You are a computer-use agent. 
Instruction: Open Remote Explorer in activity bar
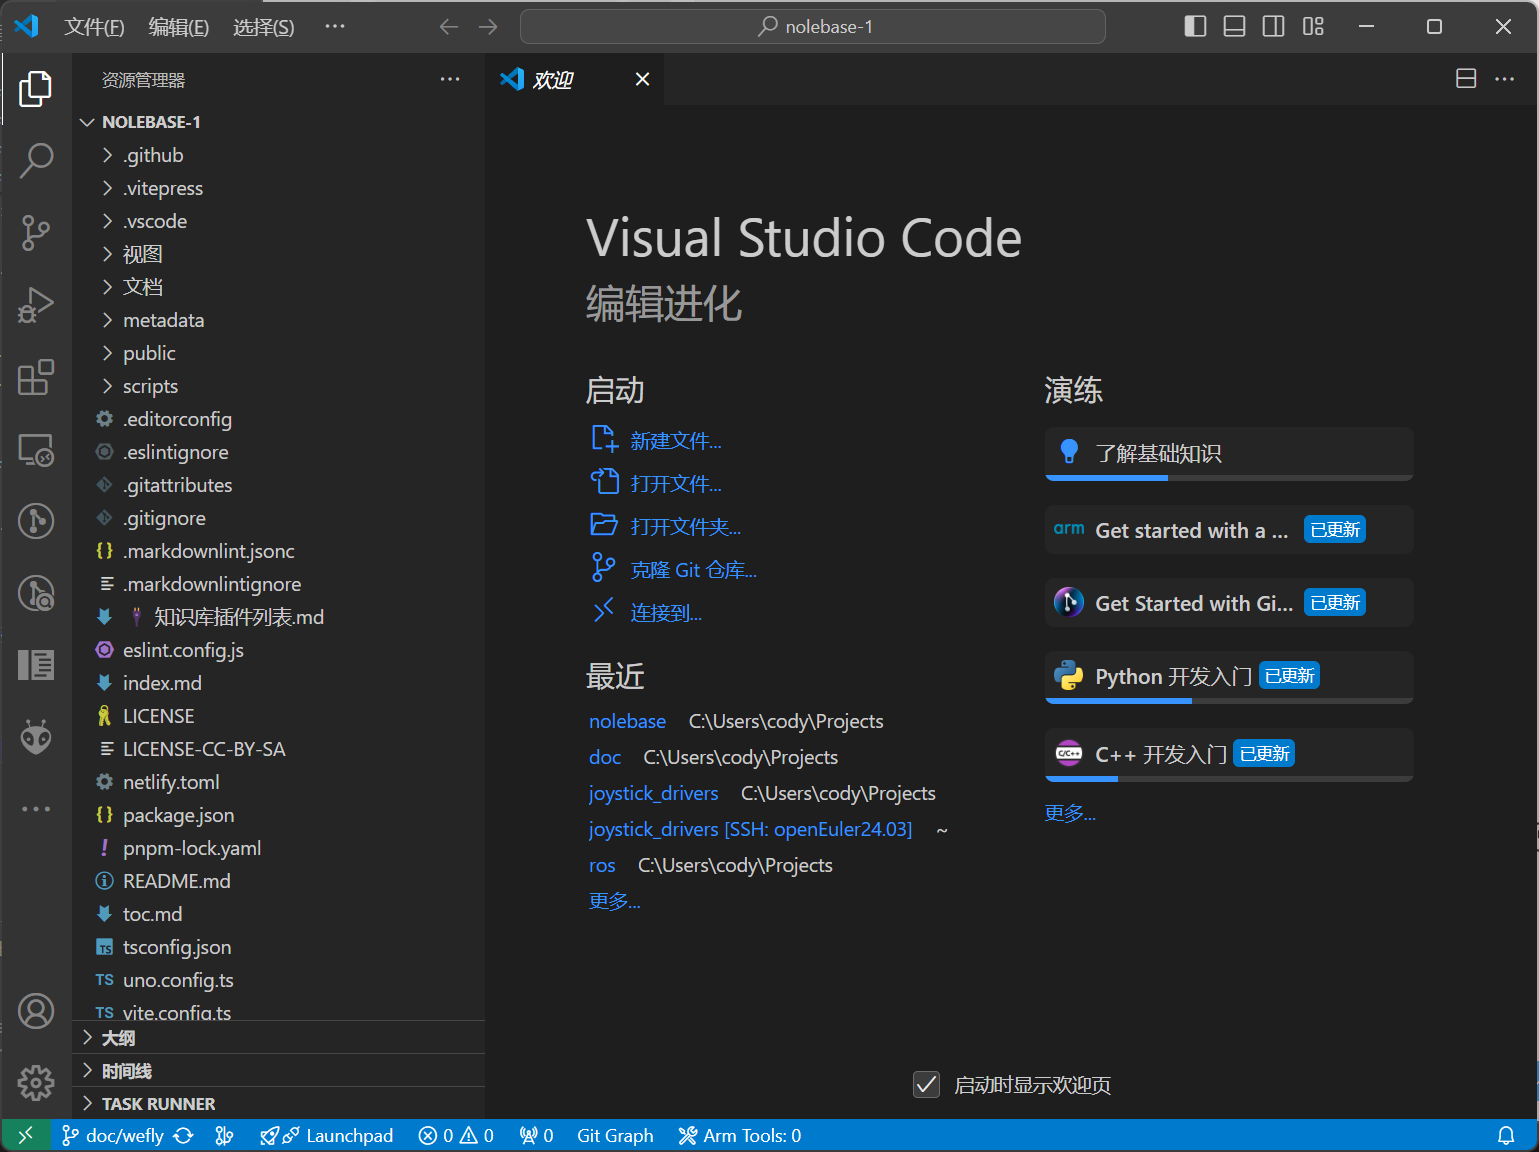coord(36,450)
